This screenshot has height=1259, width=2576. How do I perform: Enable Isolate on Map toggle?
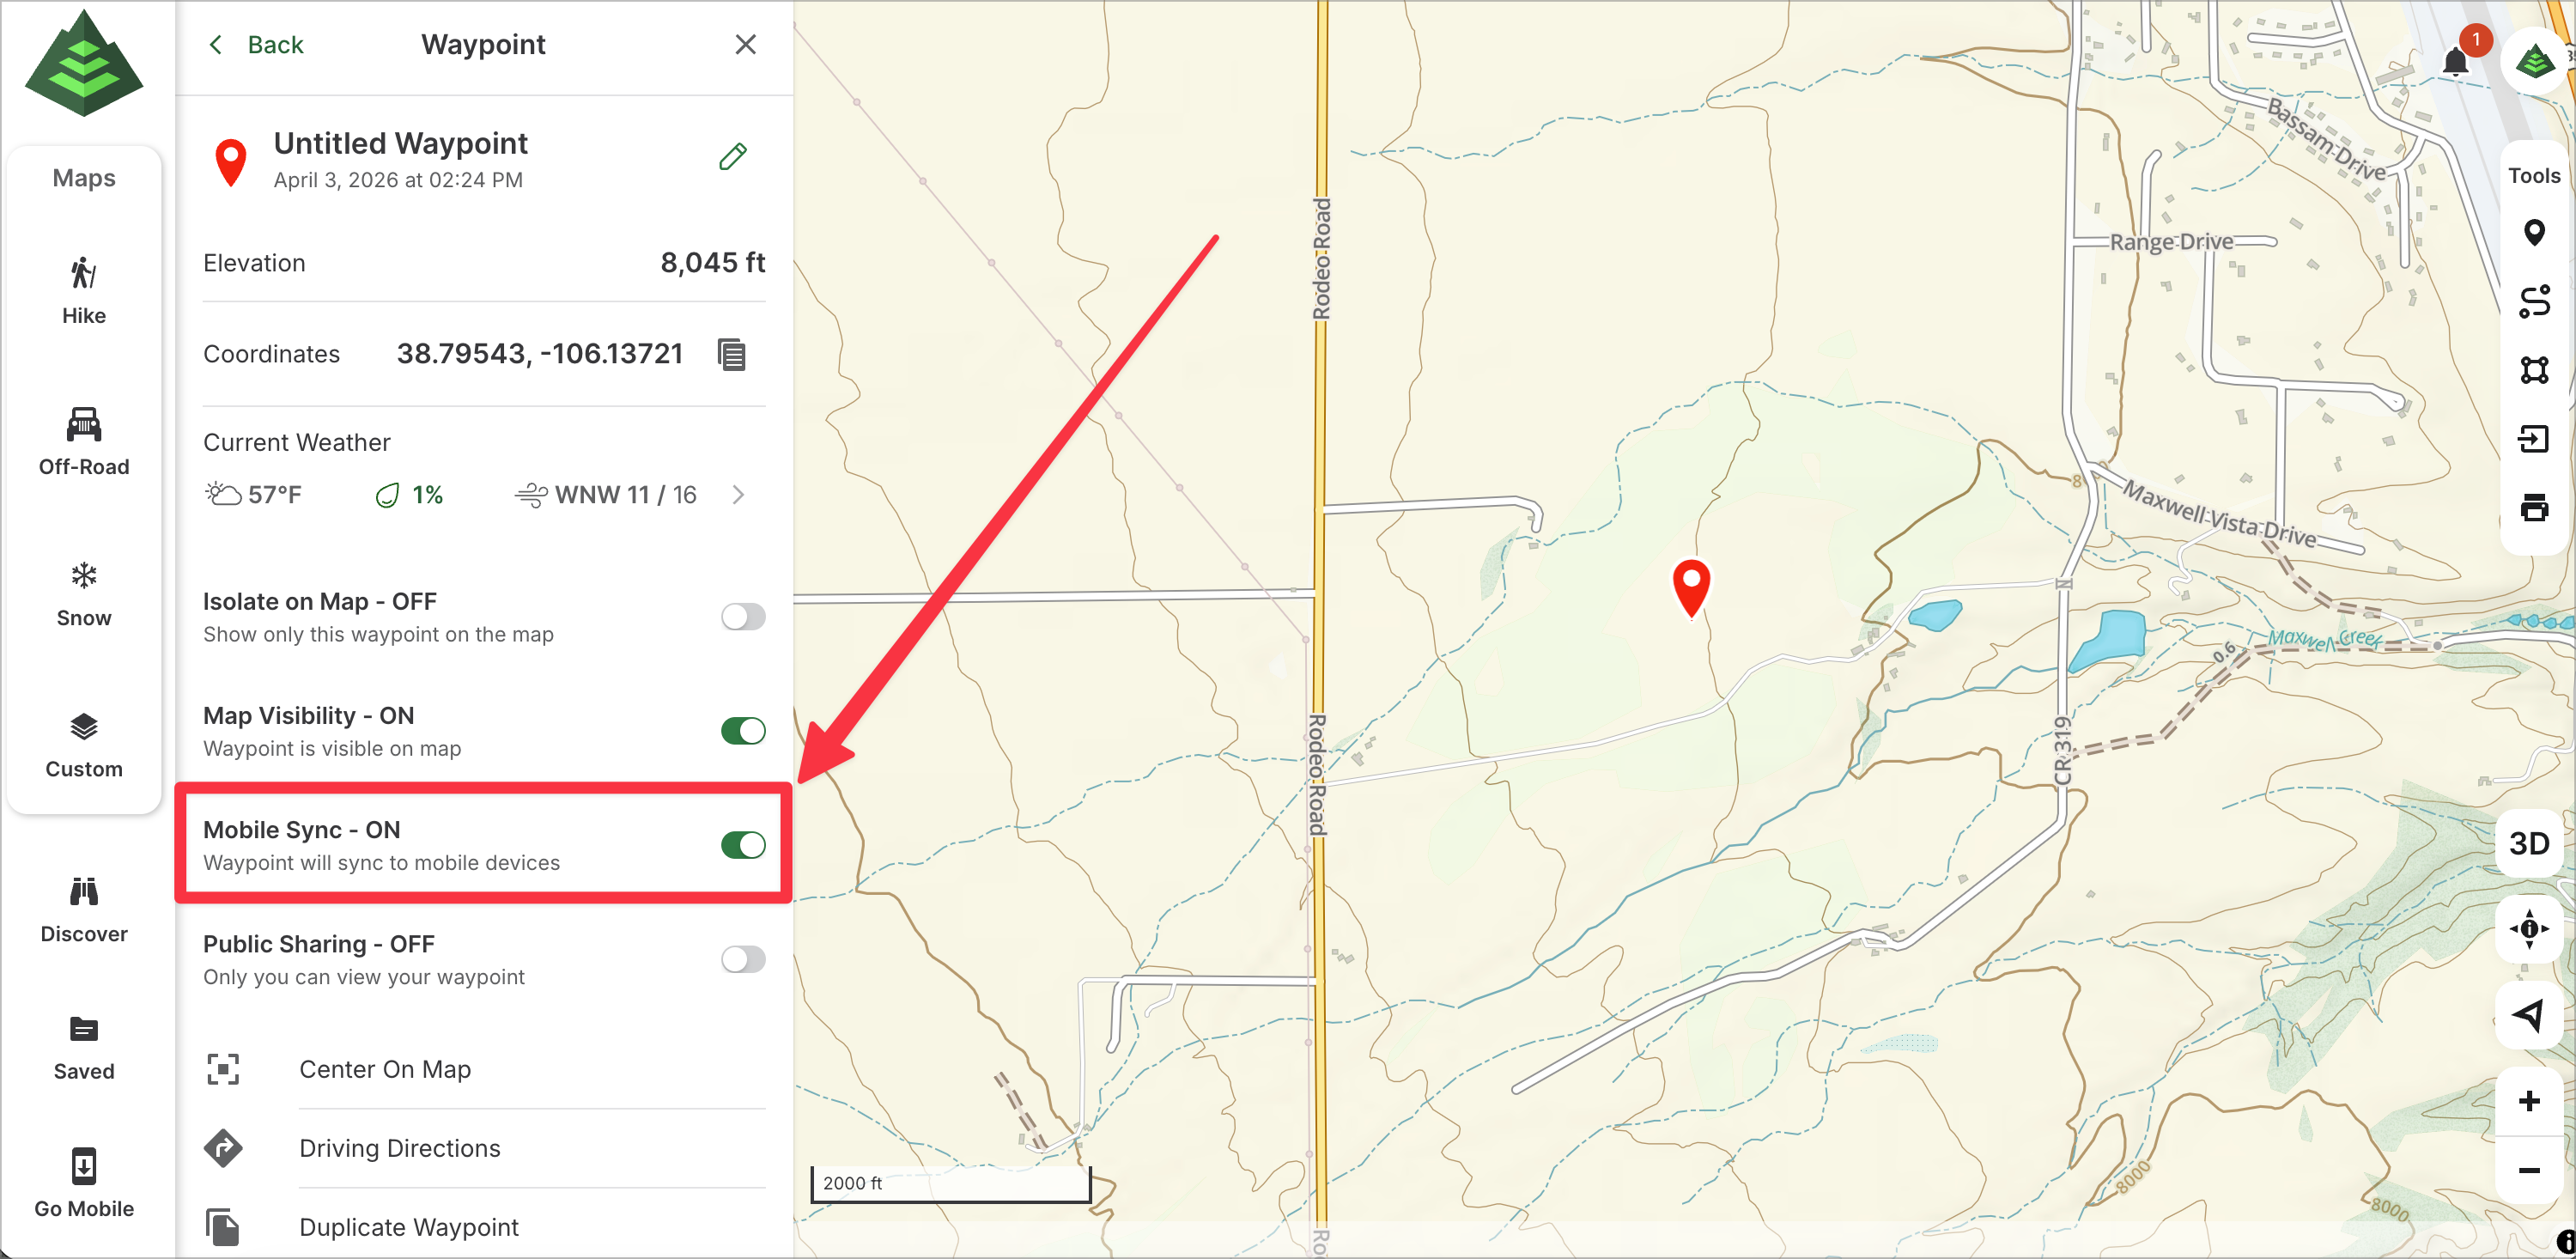point(742,617)
